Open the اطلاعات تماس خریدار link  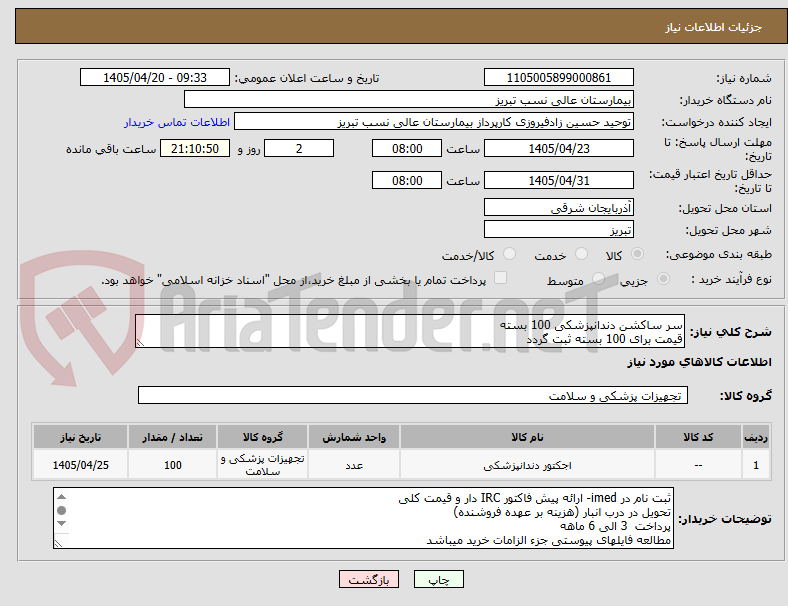(x=177, y=122)
